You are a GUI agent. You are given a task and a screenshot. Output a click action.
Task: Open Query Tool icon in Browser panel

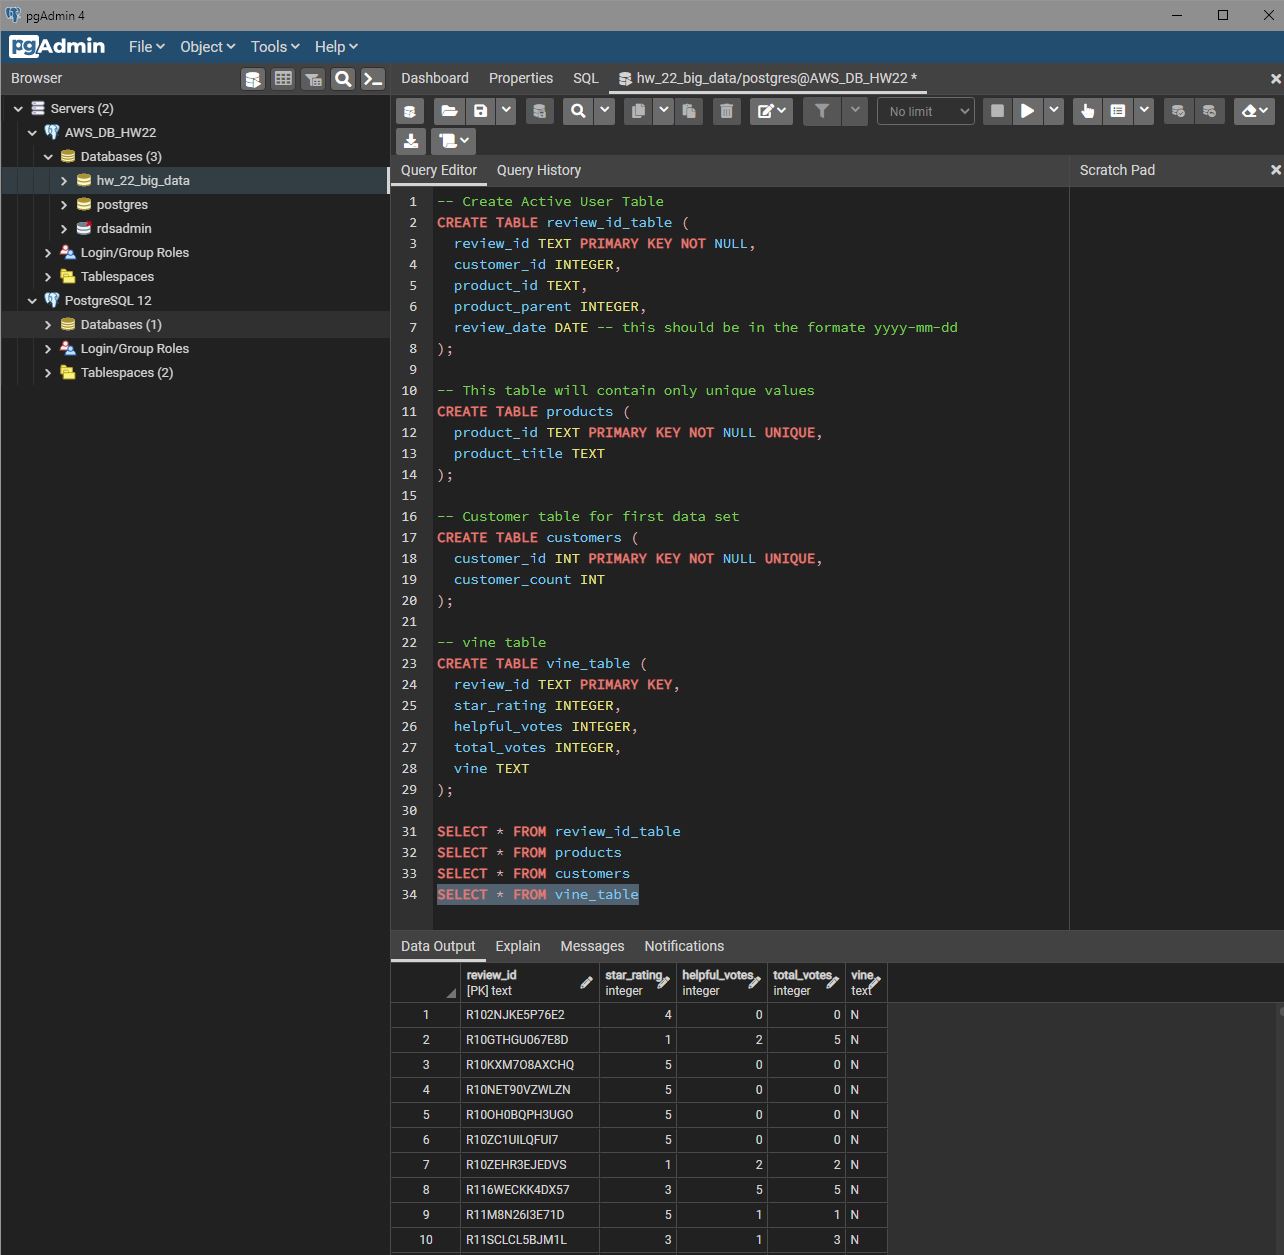pos(254,79)
